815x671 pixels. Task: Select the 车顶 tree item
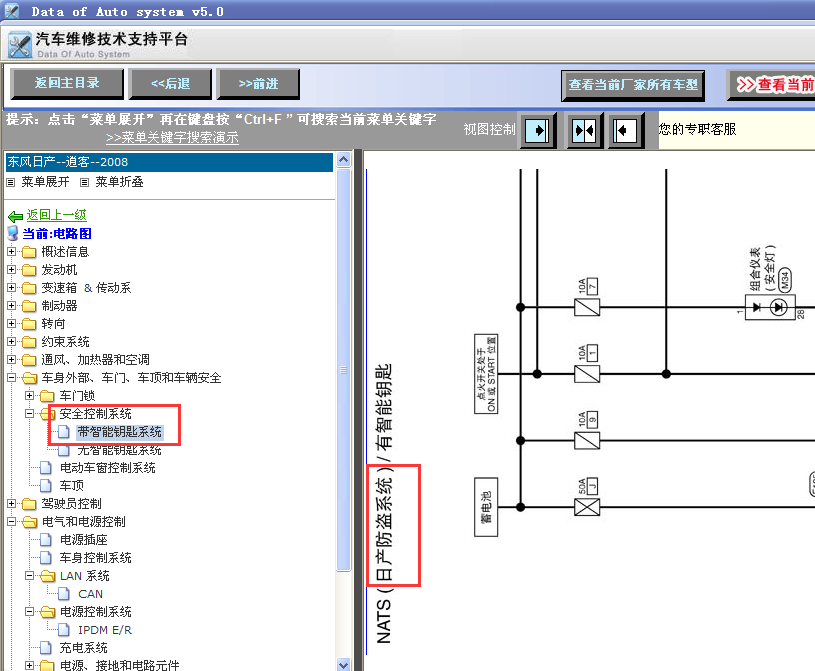click(x=72, y=485)
